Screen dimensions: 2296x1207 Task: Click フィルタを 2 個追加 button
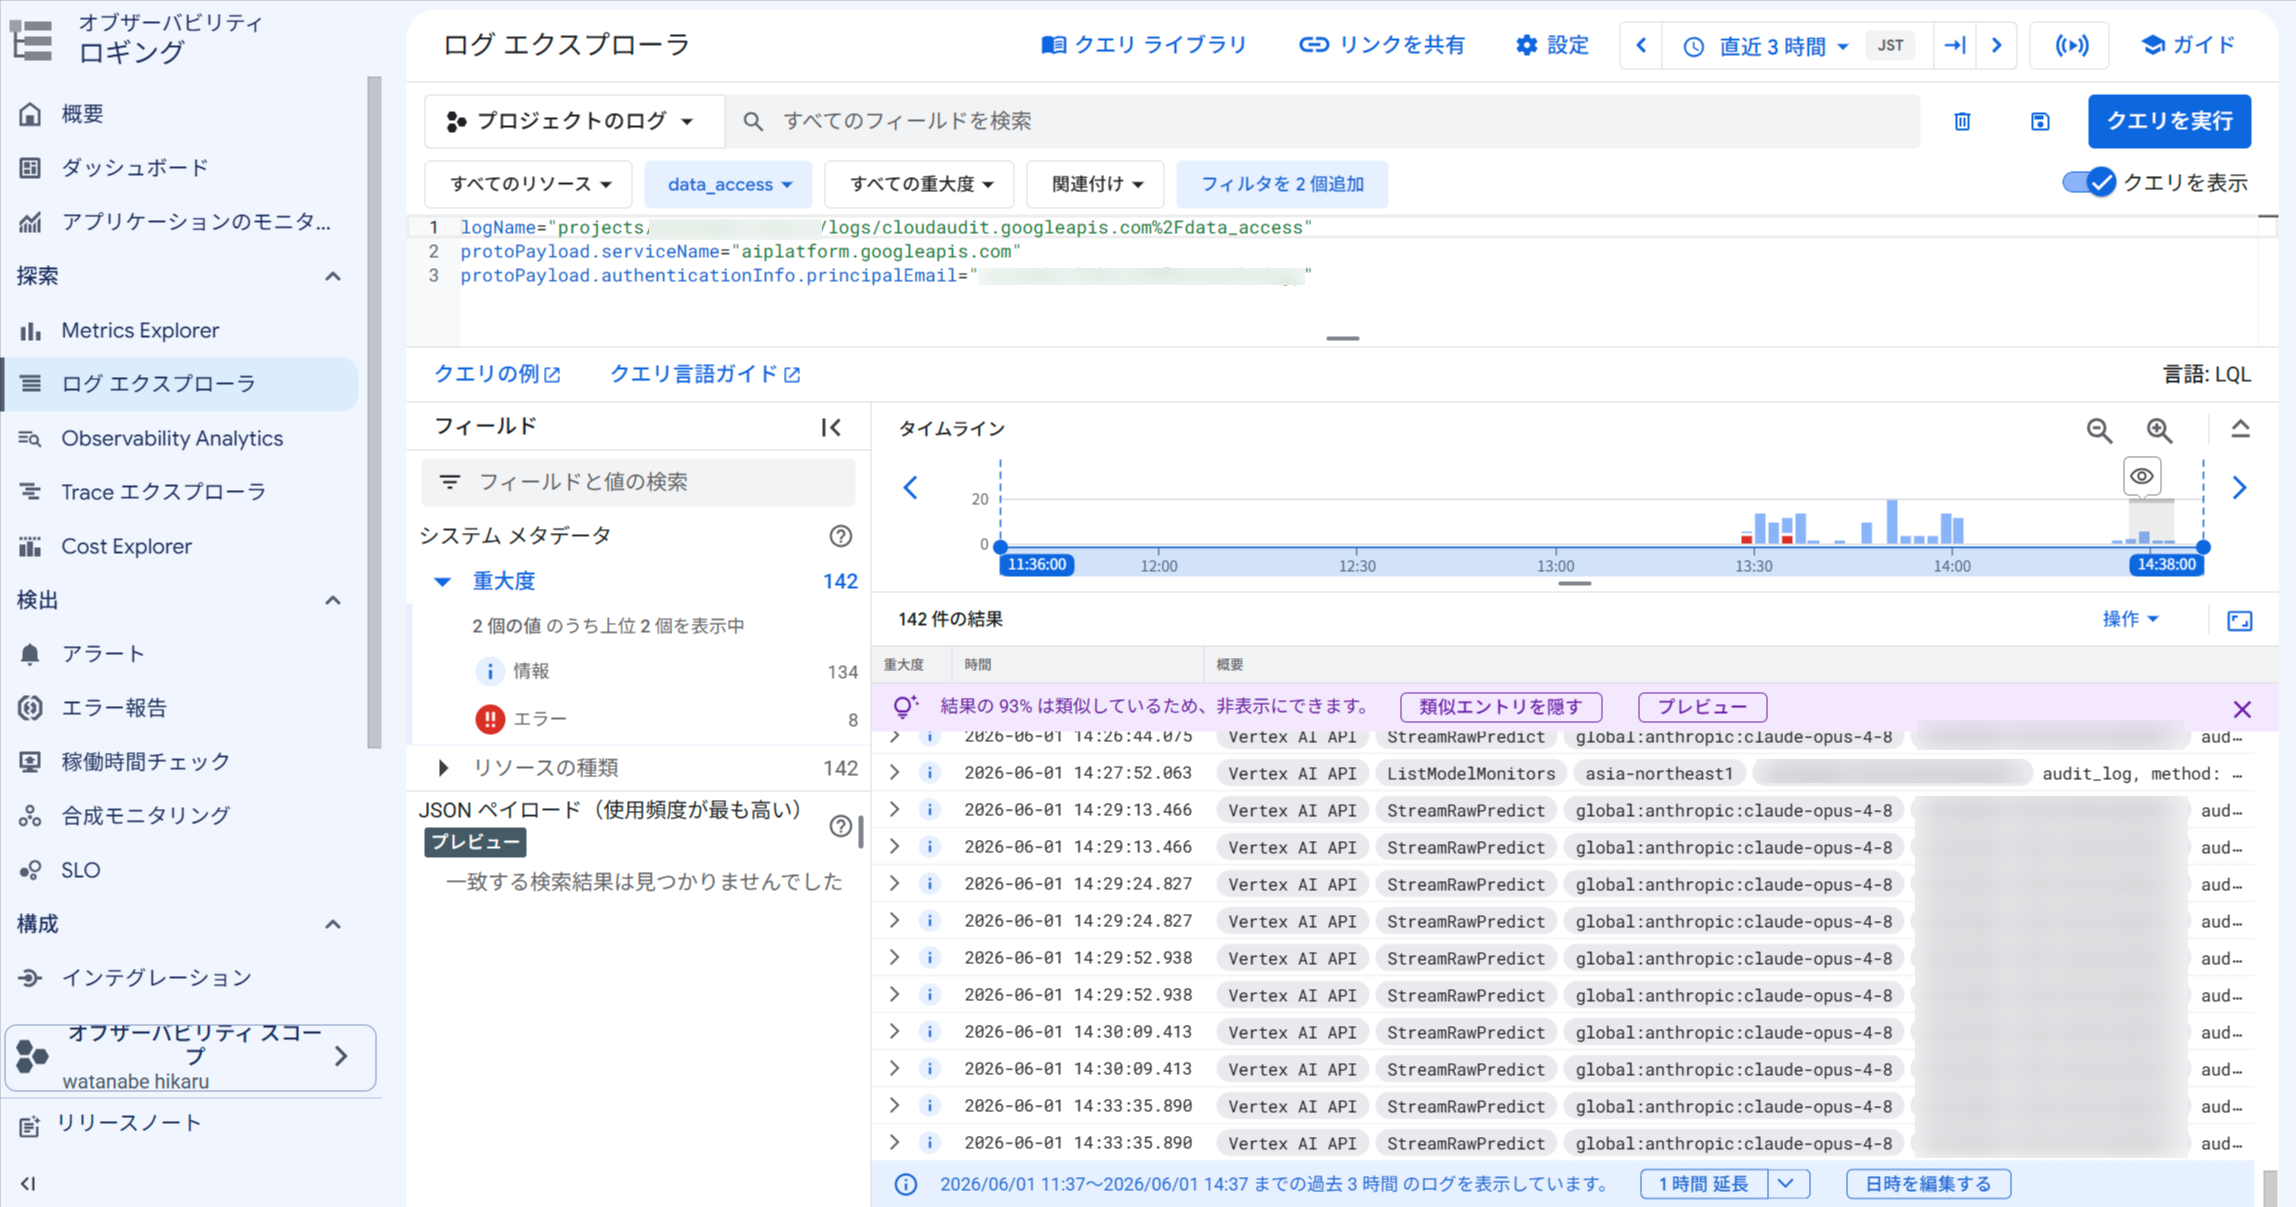1282,184
